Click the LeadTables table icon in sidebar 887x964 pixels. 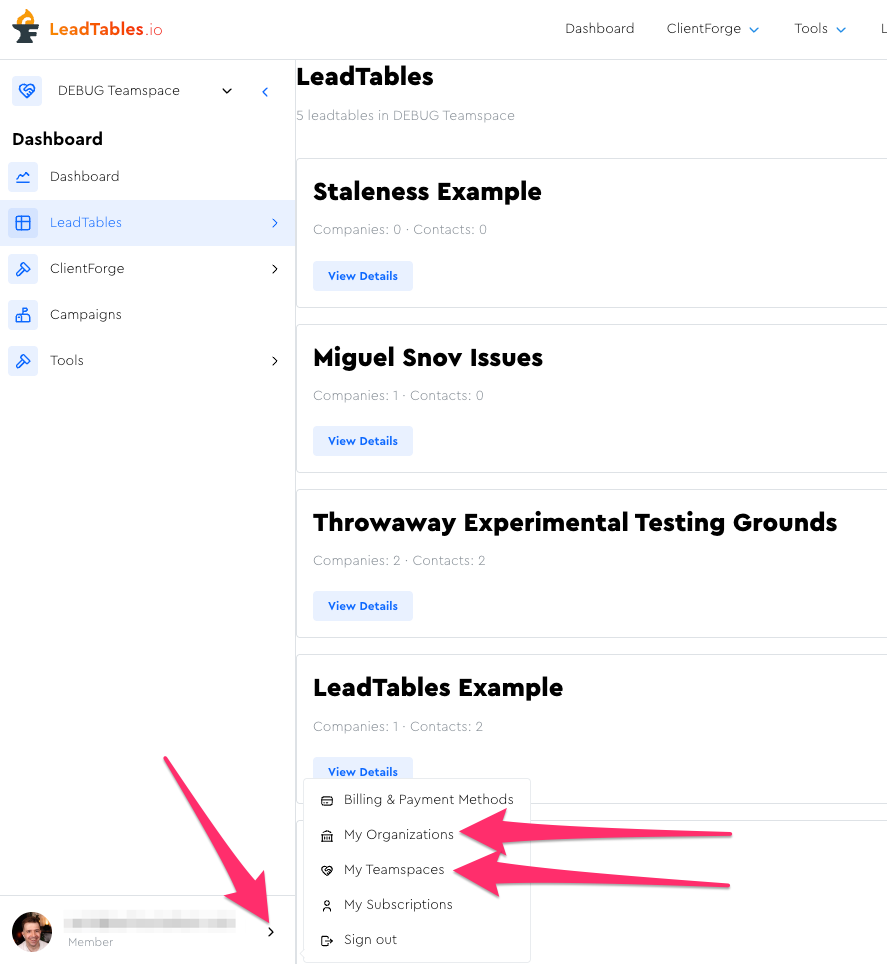[x=23, y=223]
